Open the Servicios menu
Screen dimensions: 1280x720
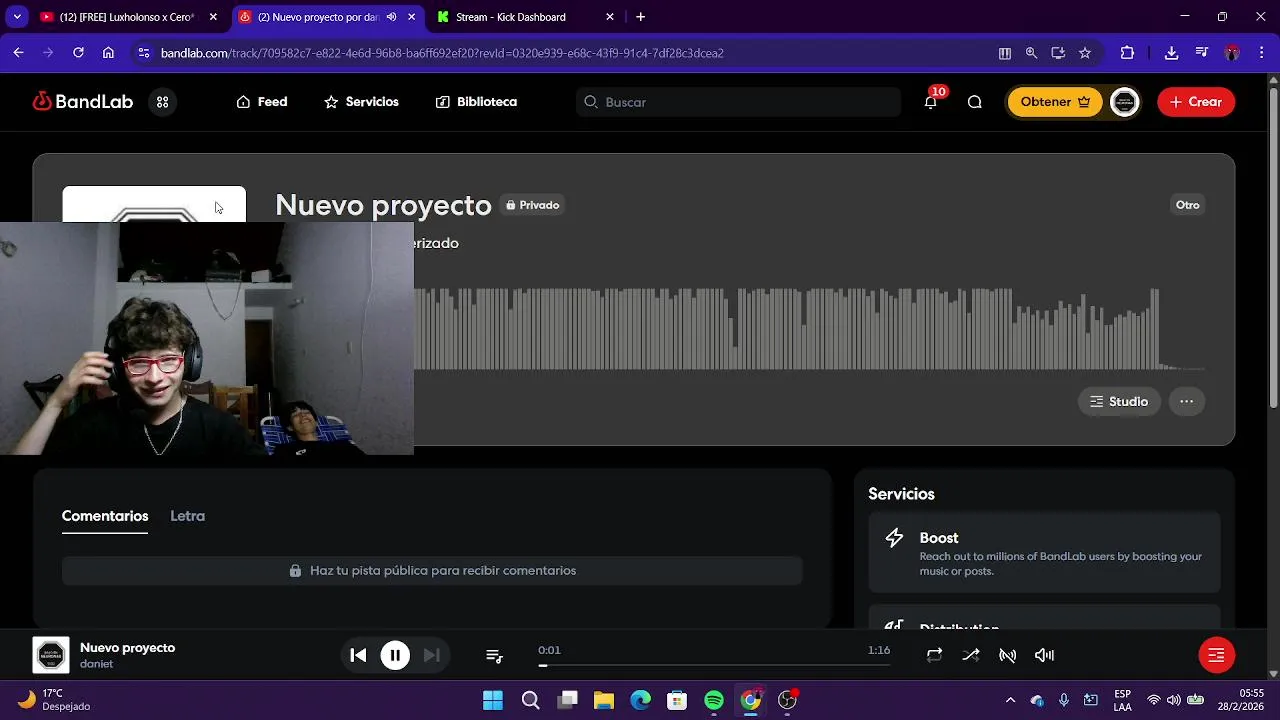click(x=361, y=102)
